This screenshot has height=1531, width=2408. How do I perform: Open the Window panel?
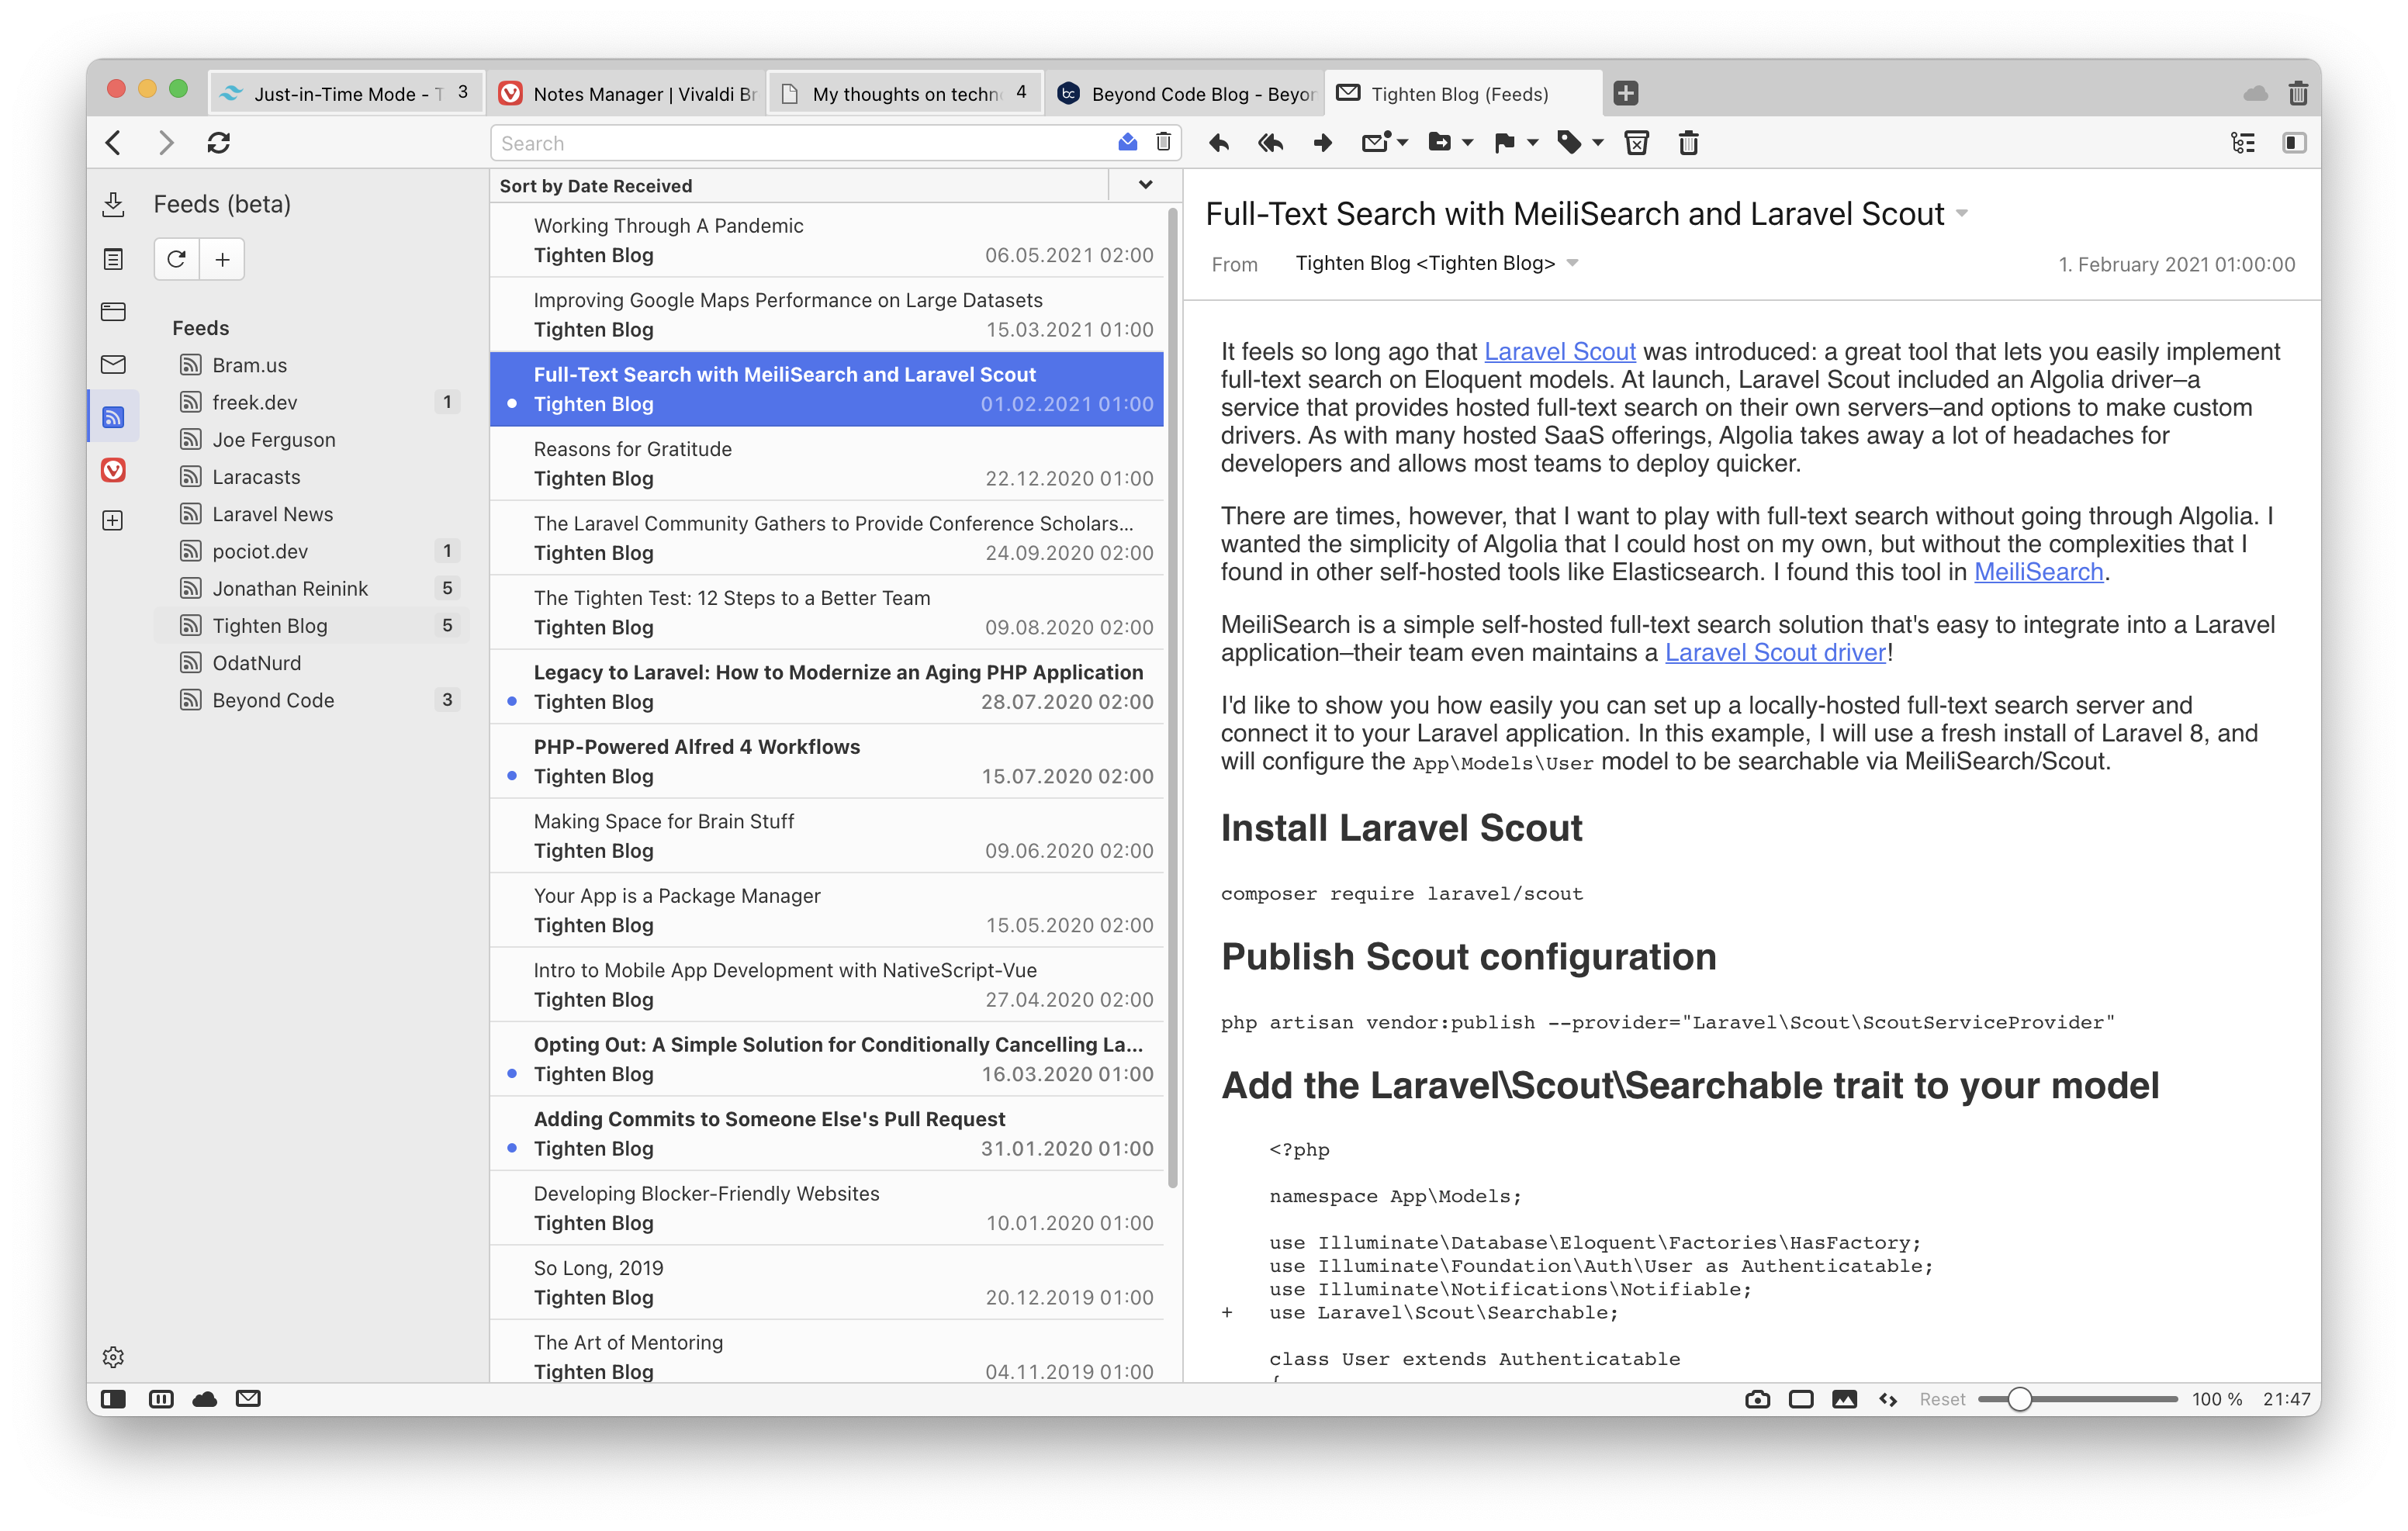click(113, 311)
